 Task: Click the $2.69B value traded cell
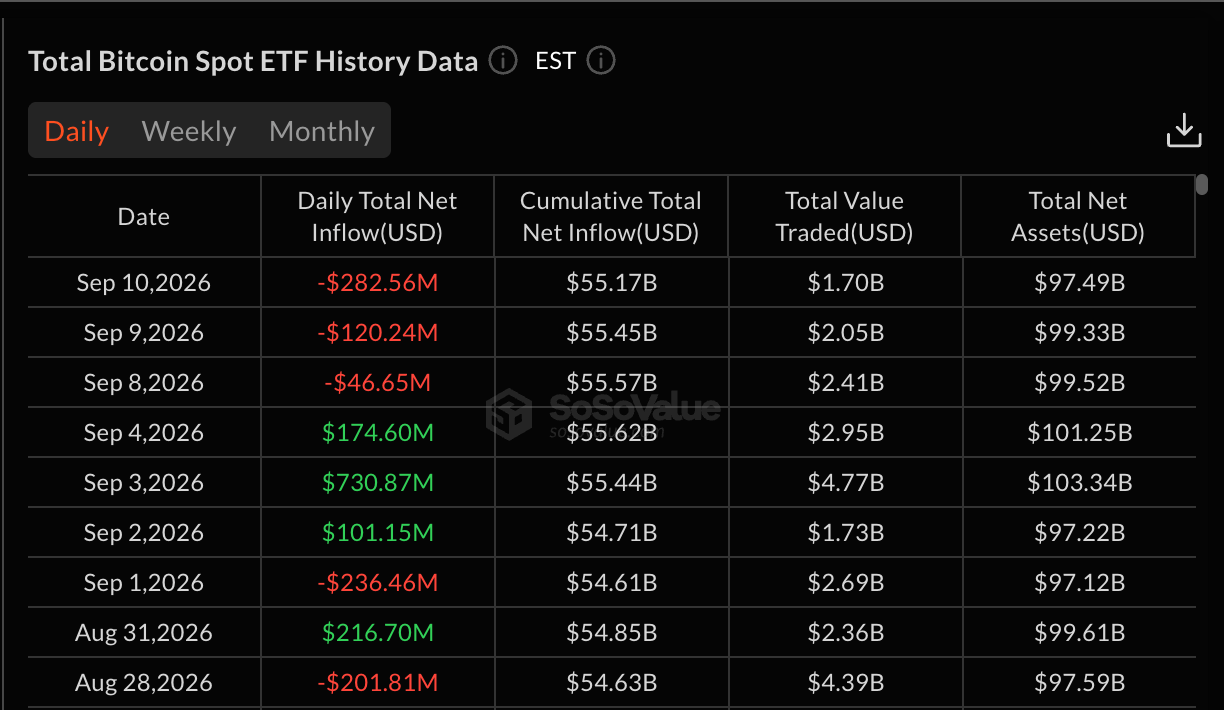(x=845, y=583)
